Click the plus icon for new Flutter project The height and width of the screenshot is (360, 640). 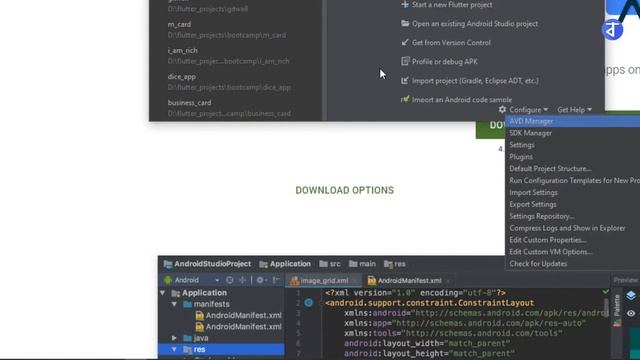tap(405, 4)
